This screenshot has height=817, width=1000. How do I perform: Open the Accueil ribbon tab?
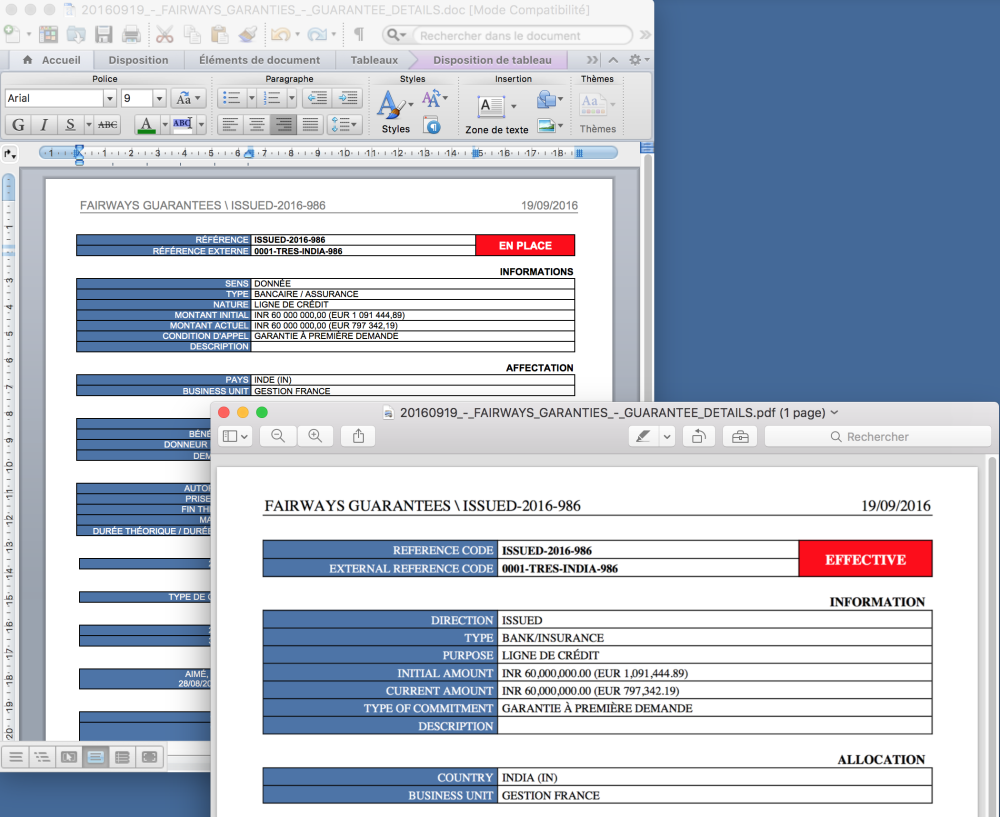pos(52,60)
